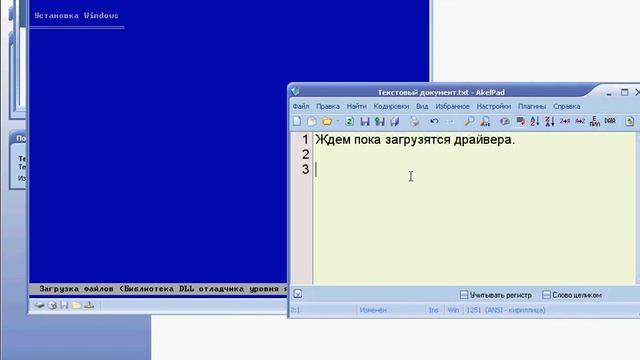Screen dimensions: 640x360
Task: Click the text 'Ждем пока загрузятся драйвера.'
Action: pyautogui.click(x=415, y=140)
